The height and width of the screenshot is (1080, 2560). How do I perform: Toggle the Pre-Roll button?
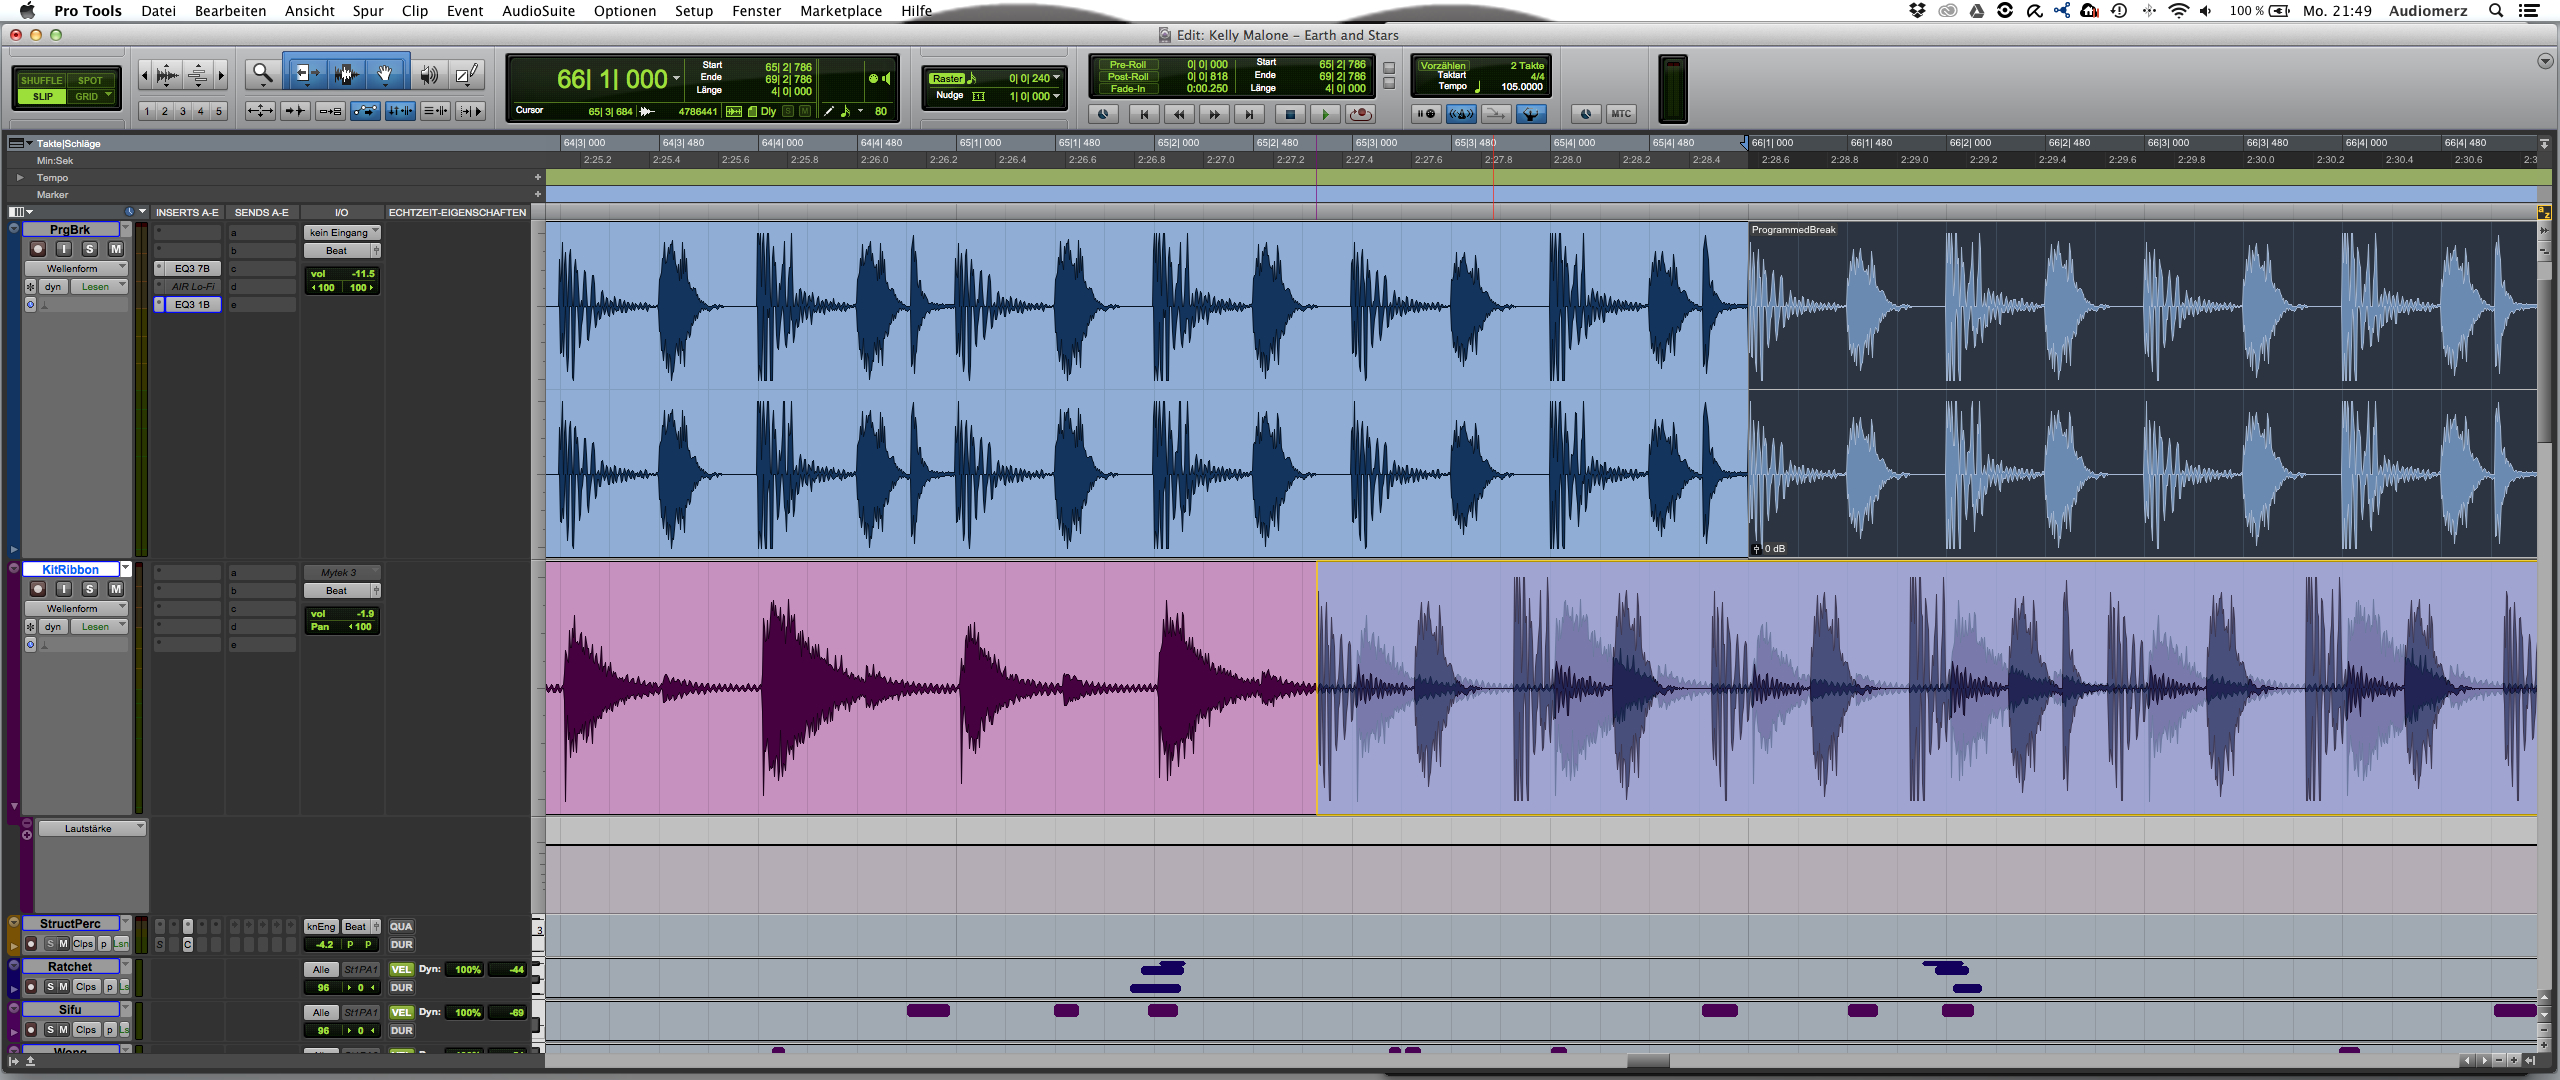point(1127,65)
